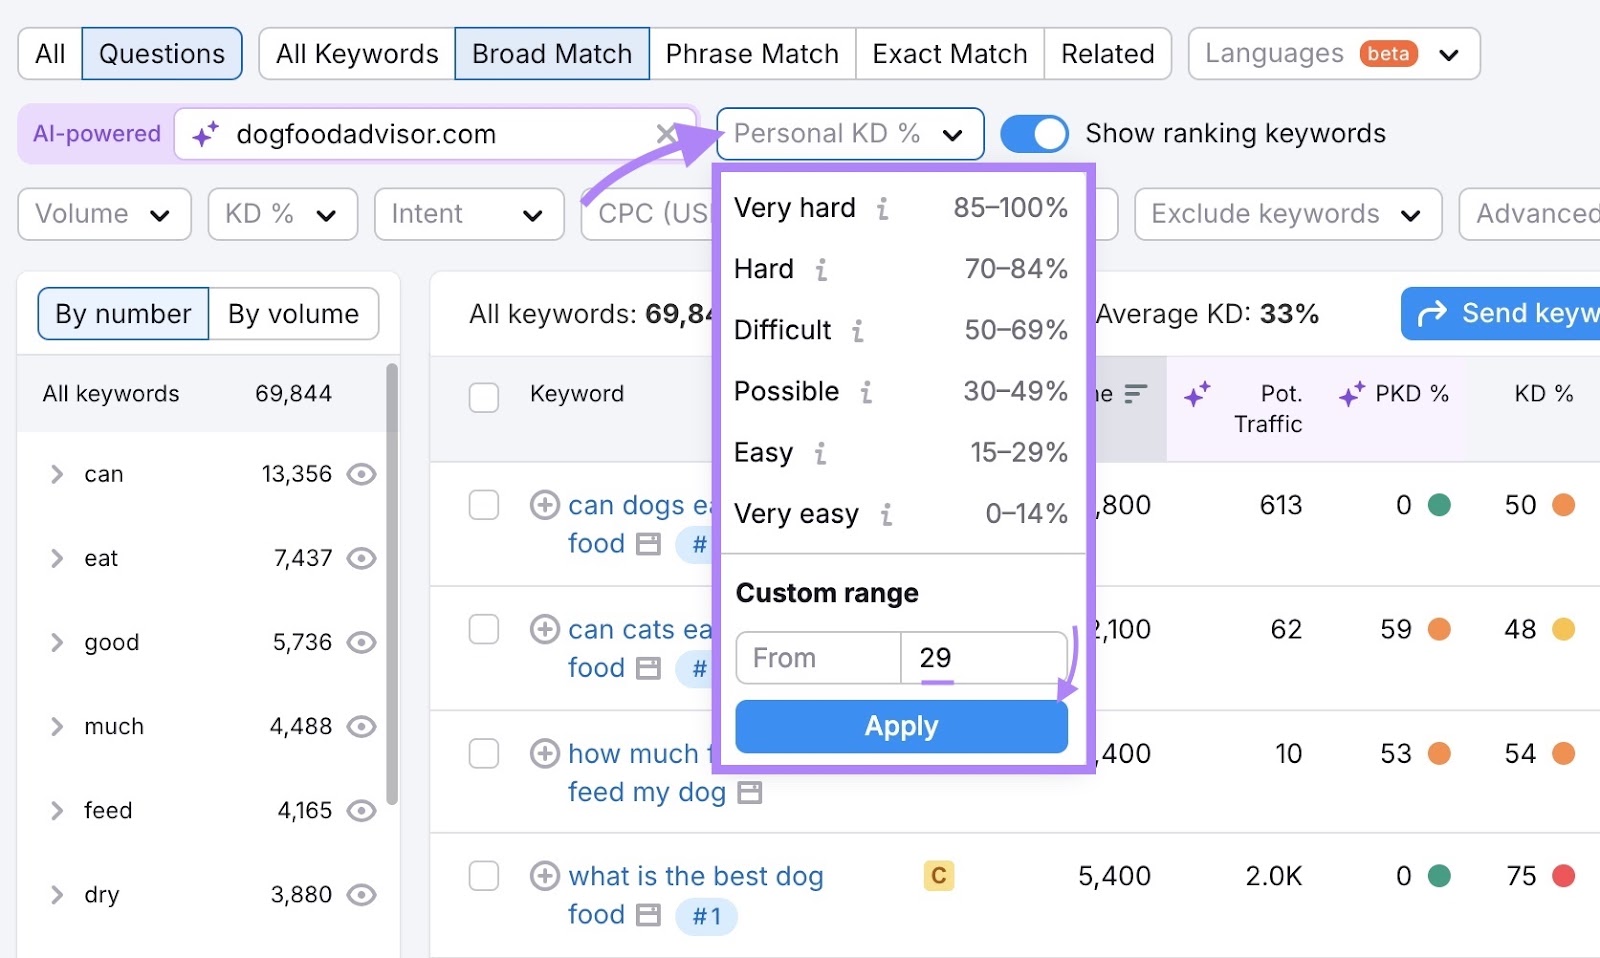Expand the 'much' keyword group

click(x=57, y=726)
